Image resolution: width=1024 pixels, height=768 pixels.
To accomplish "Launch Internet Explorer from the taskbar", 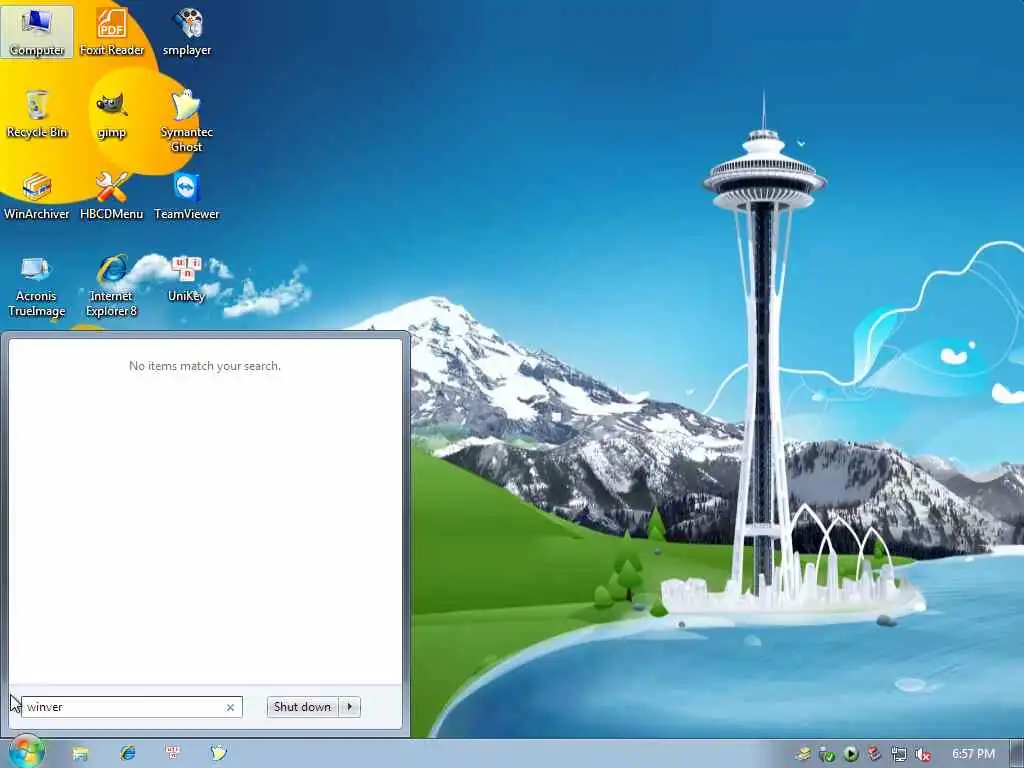I will coord(127,754).
